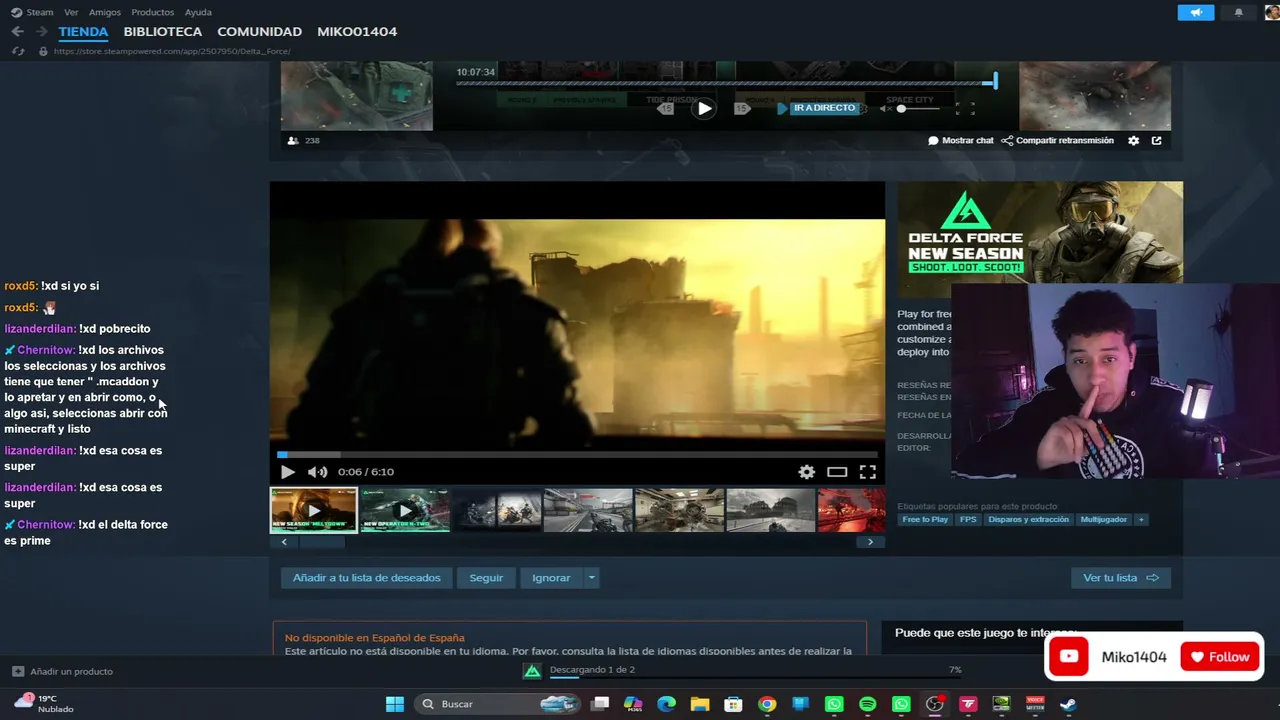Skip the broadcast forward 15 seconds
This screenshot has width=1280, height=720.
tap(742, 108)
